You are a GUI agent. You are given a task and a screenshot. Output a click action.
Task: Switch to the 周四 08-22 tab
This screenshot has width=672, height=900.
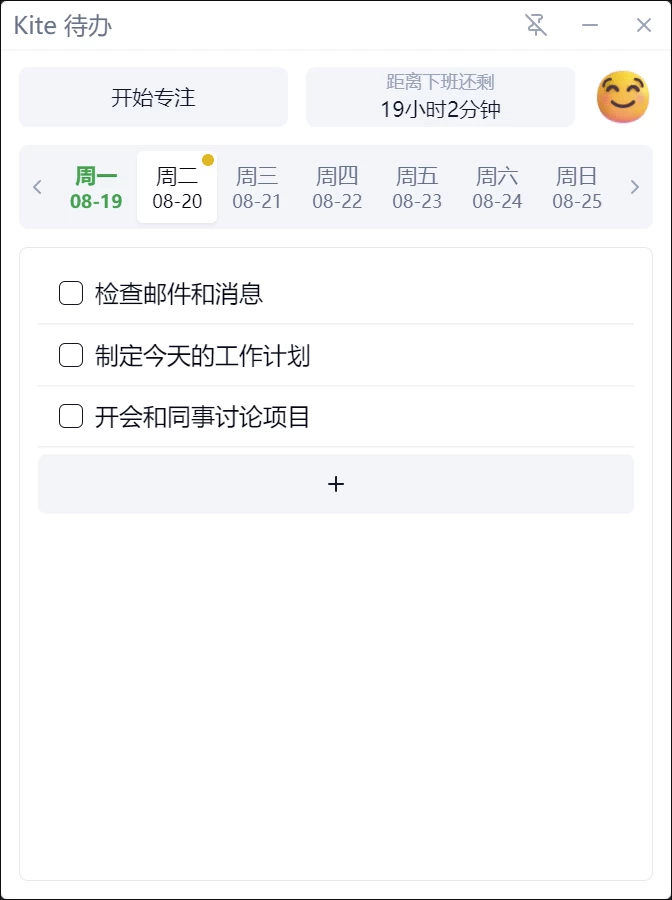pyautogui.click(x=336, y=187)
